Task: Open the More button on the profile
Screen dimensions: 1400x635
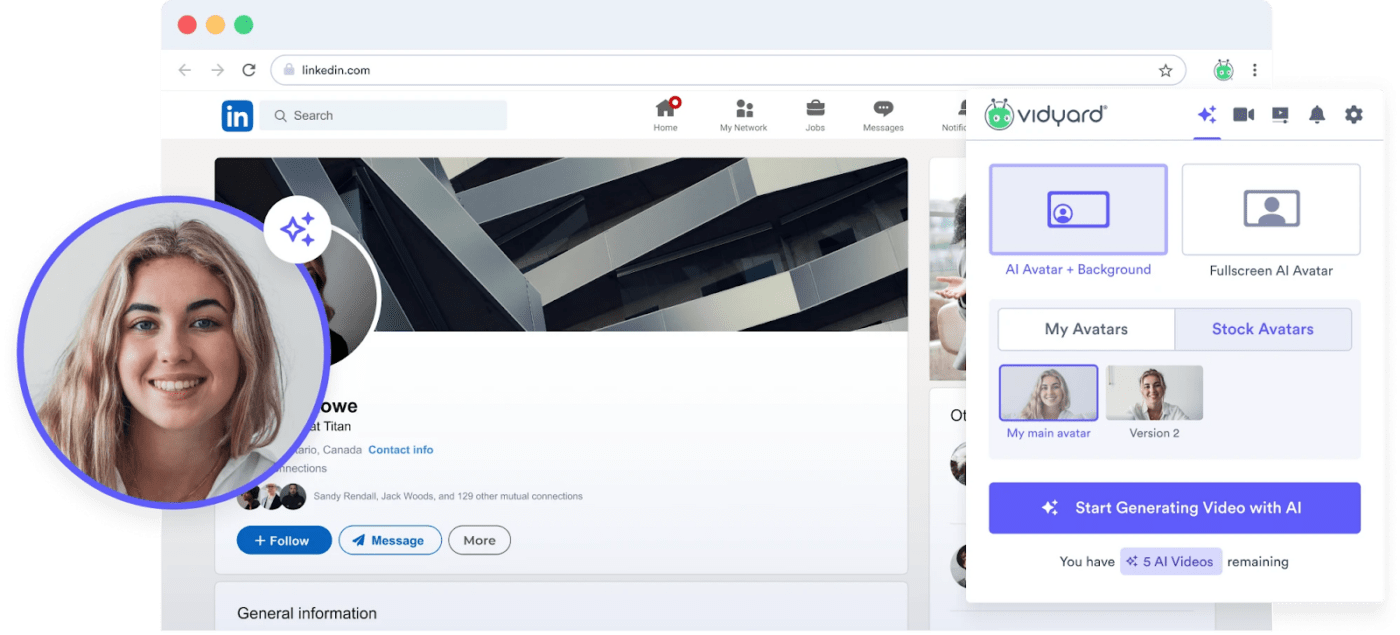Action: pos(480,541)
